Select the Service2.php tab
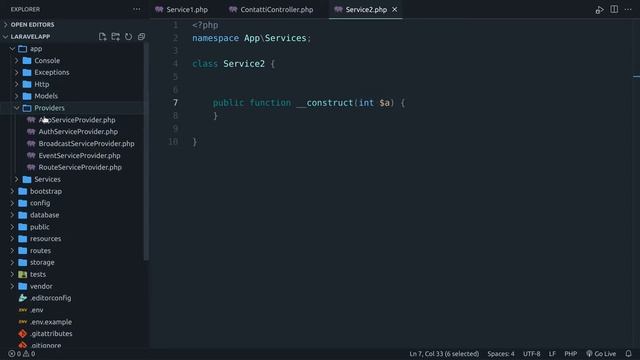 point(366,9)
